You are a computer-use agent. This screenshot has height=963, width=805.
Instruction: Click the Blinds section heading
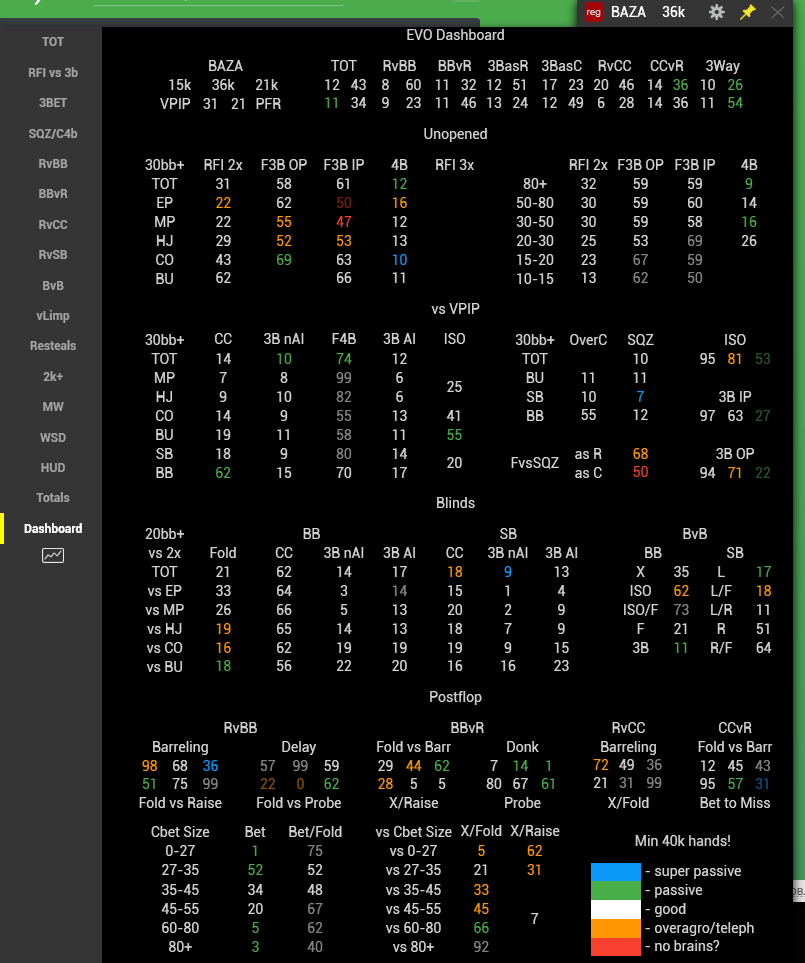[455, 503]
